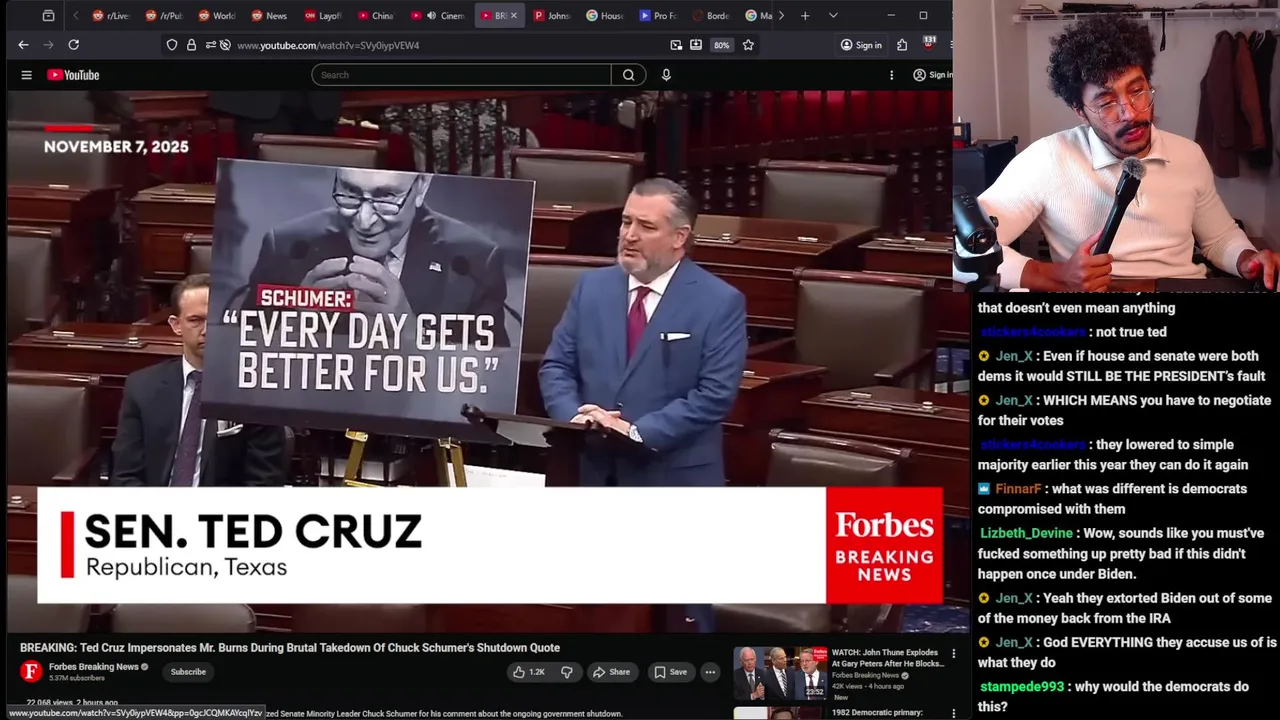Open the John Thune Explodes video thumbnail
Image resolution: width=1280 pixels, height=720 pixels.
tap(780, 674)
